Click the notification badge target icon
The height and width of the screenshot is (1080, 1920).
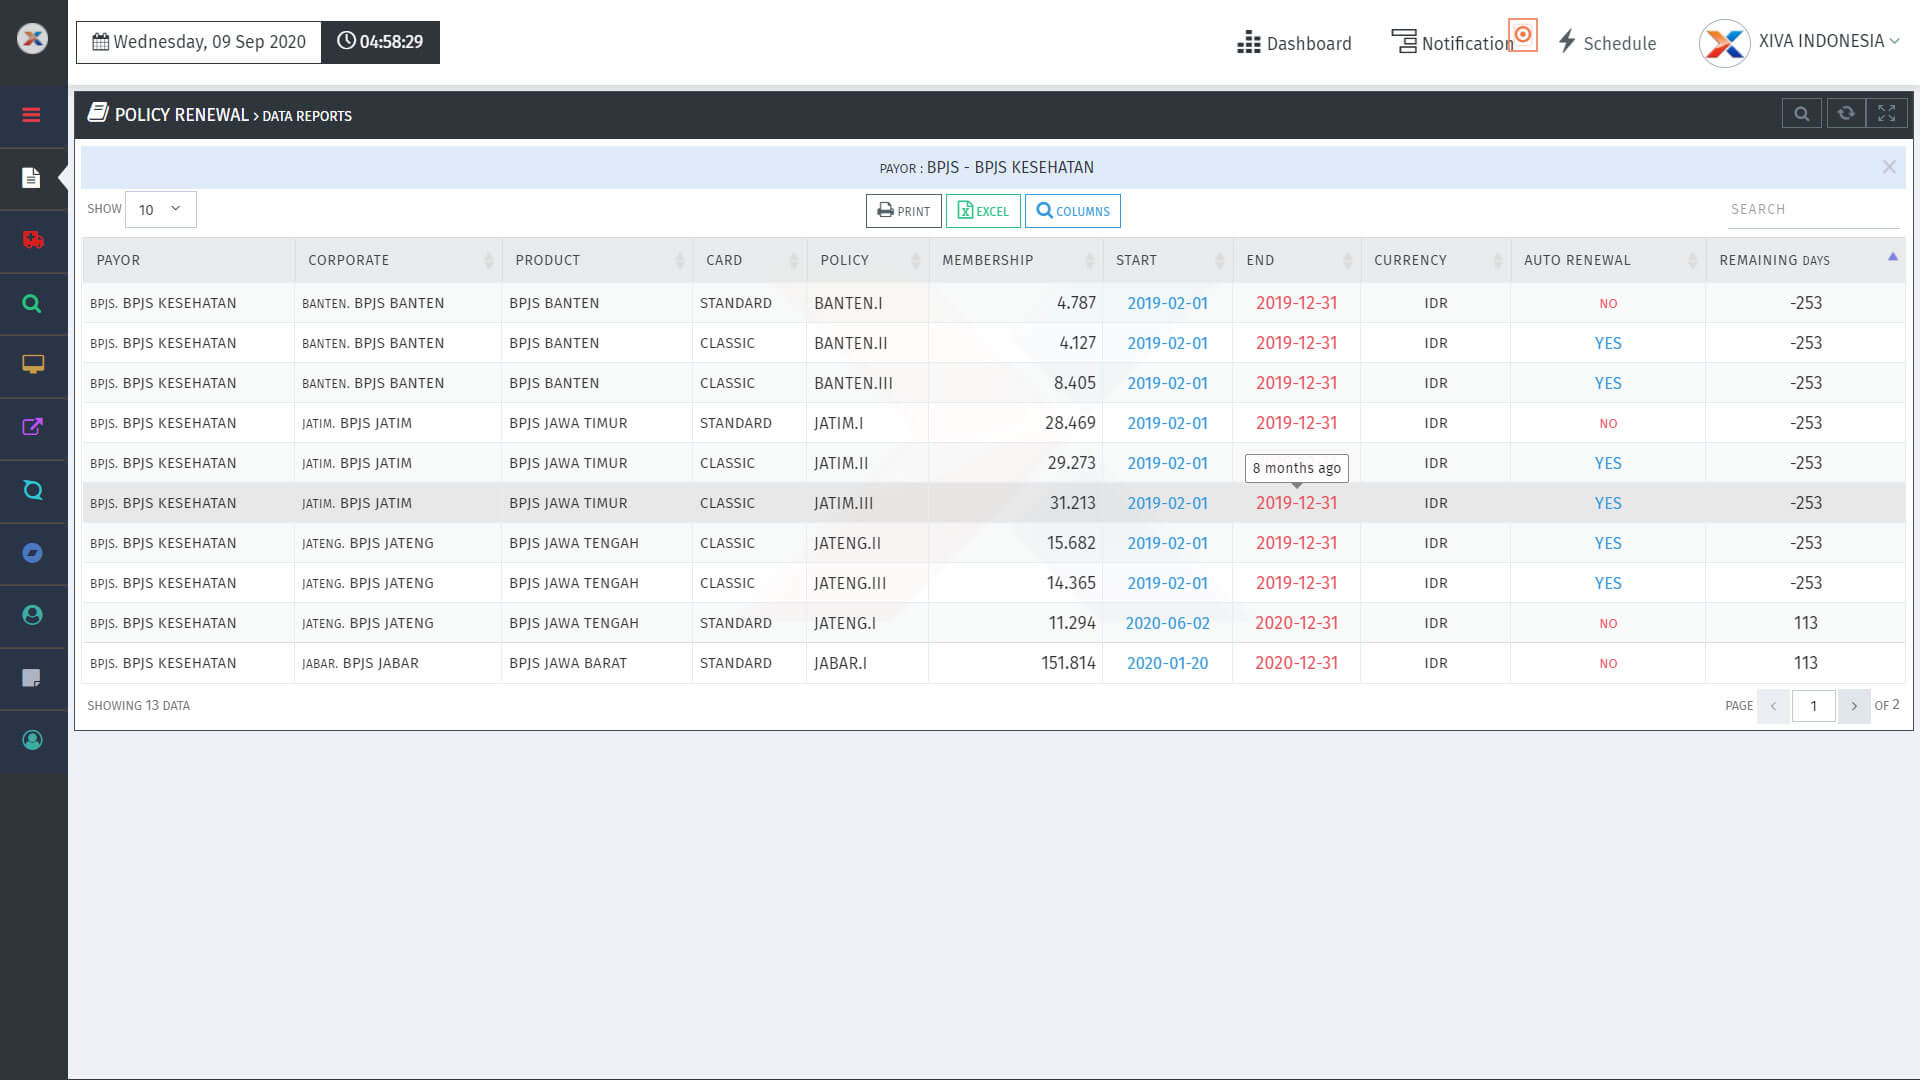tap(1523, 35)
